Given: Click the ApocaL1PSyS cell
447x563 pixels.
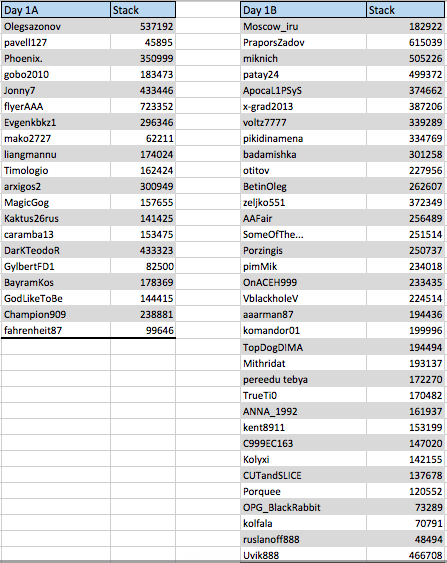Looking at the screenshot, I should pos(303,90).
